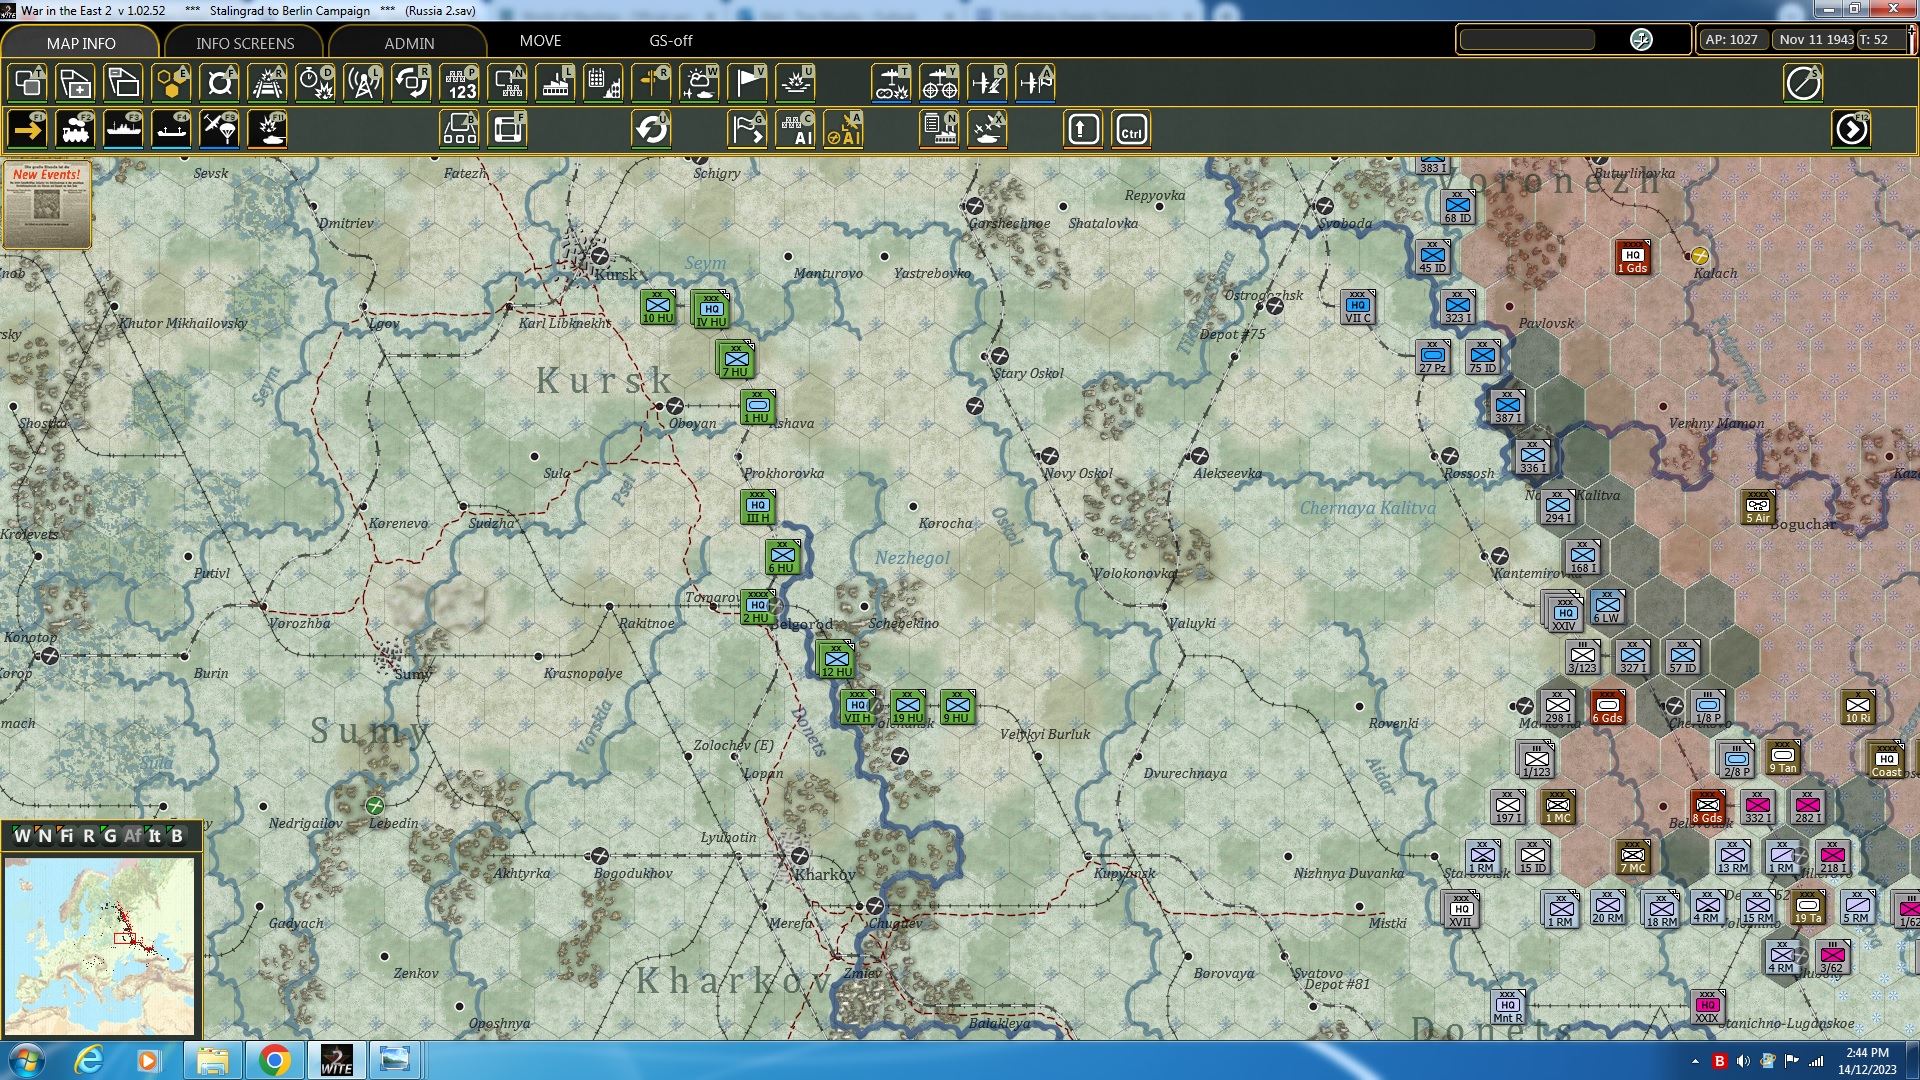The width and height of the screenshot is (1920, 1080).
Task: Expand stacked XXIV HQ unit counters
Action: [x=1564, y=613]
